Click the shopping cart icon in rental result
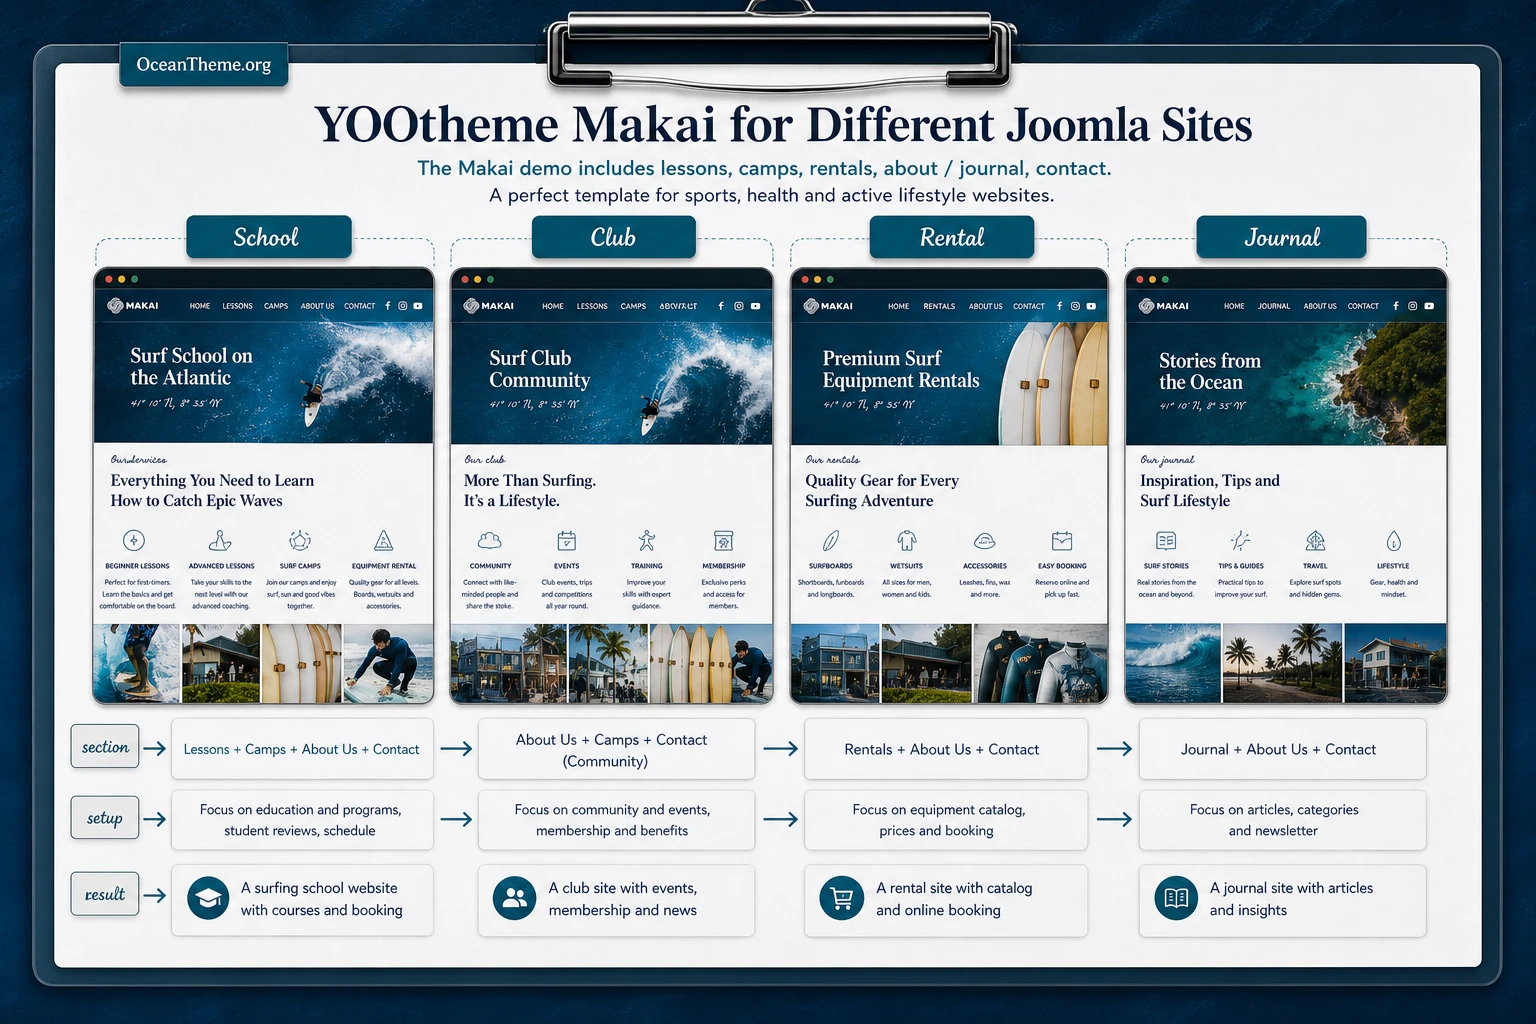Viewport: 1536px width, 1024px height. click(842, 898)
